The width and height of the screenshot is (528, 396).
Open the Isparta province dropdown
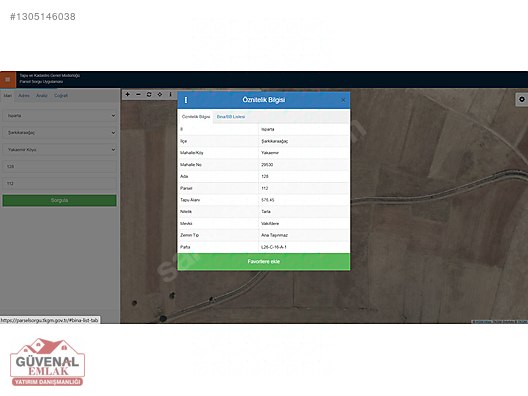coord(60,116)
